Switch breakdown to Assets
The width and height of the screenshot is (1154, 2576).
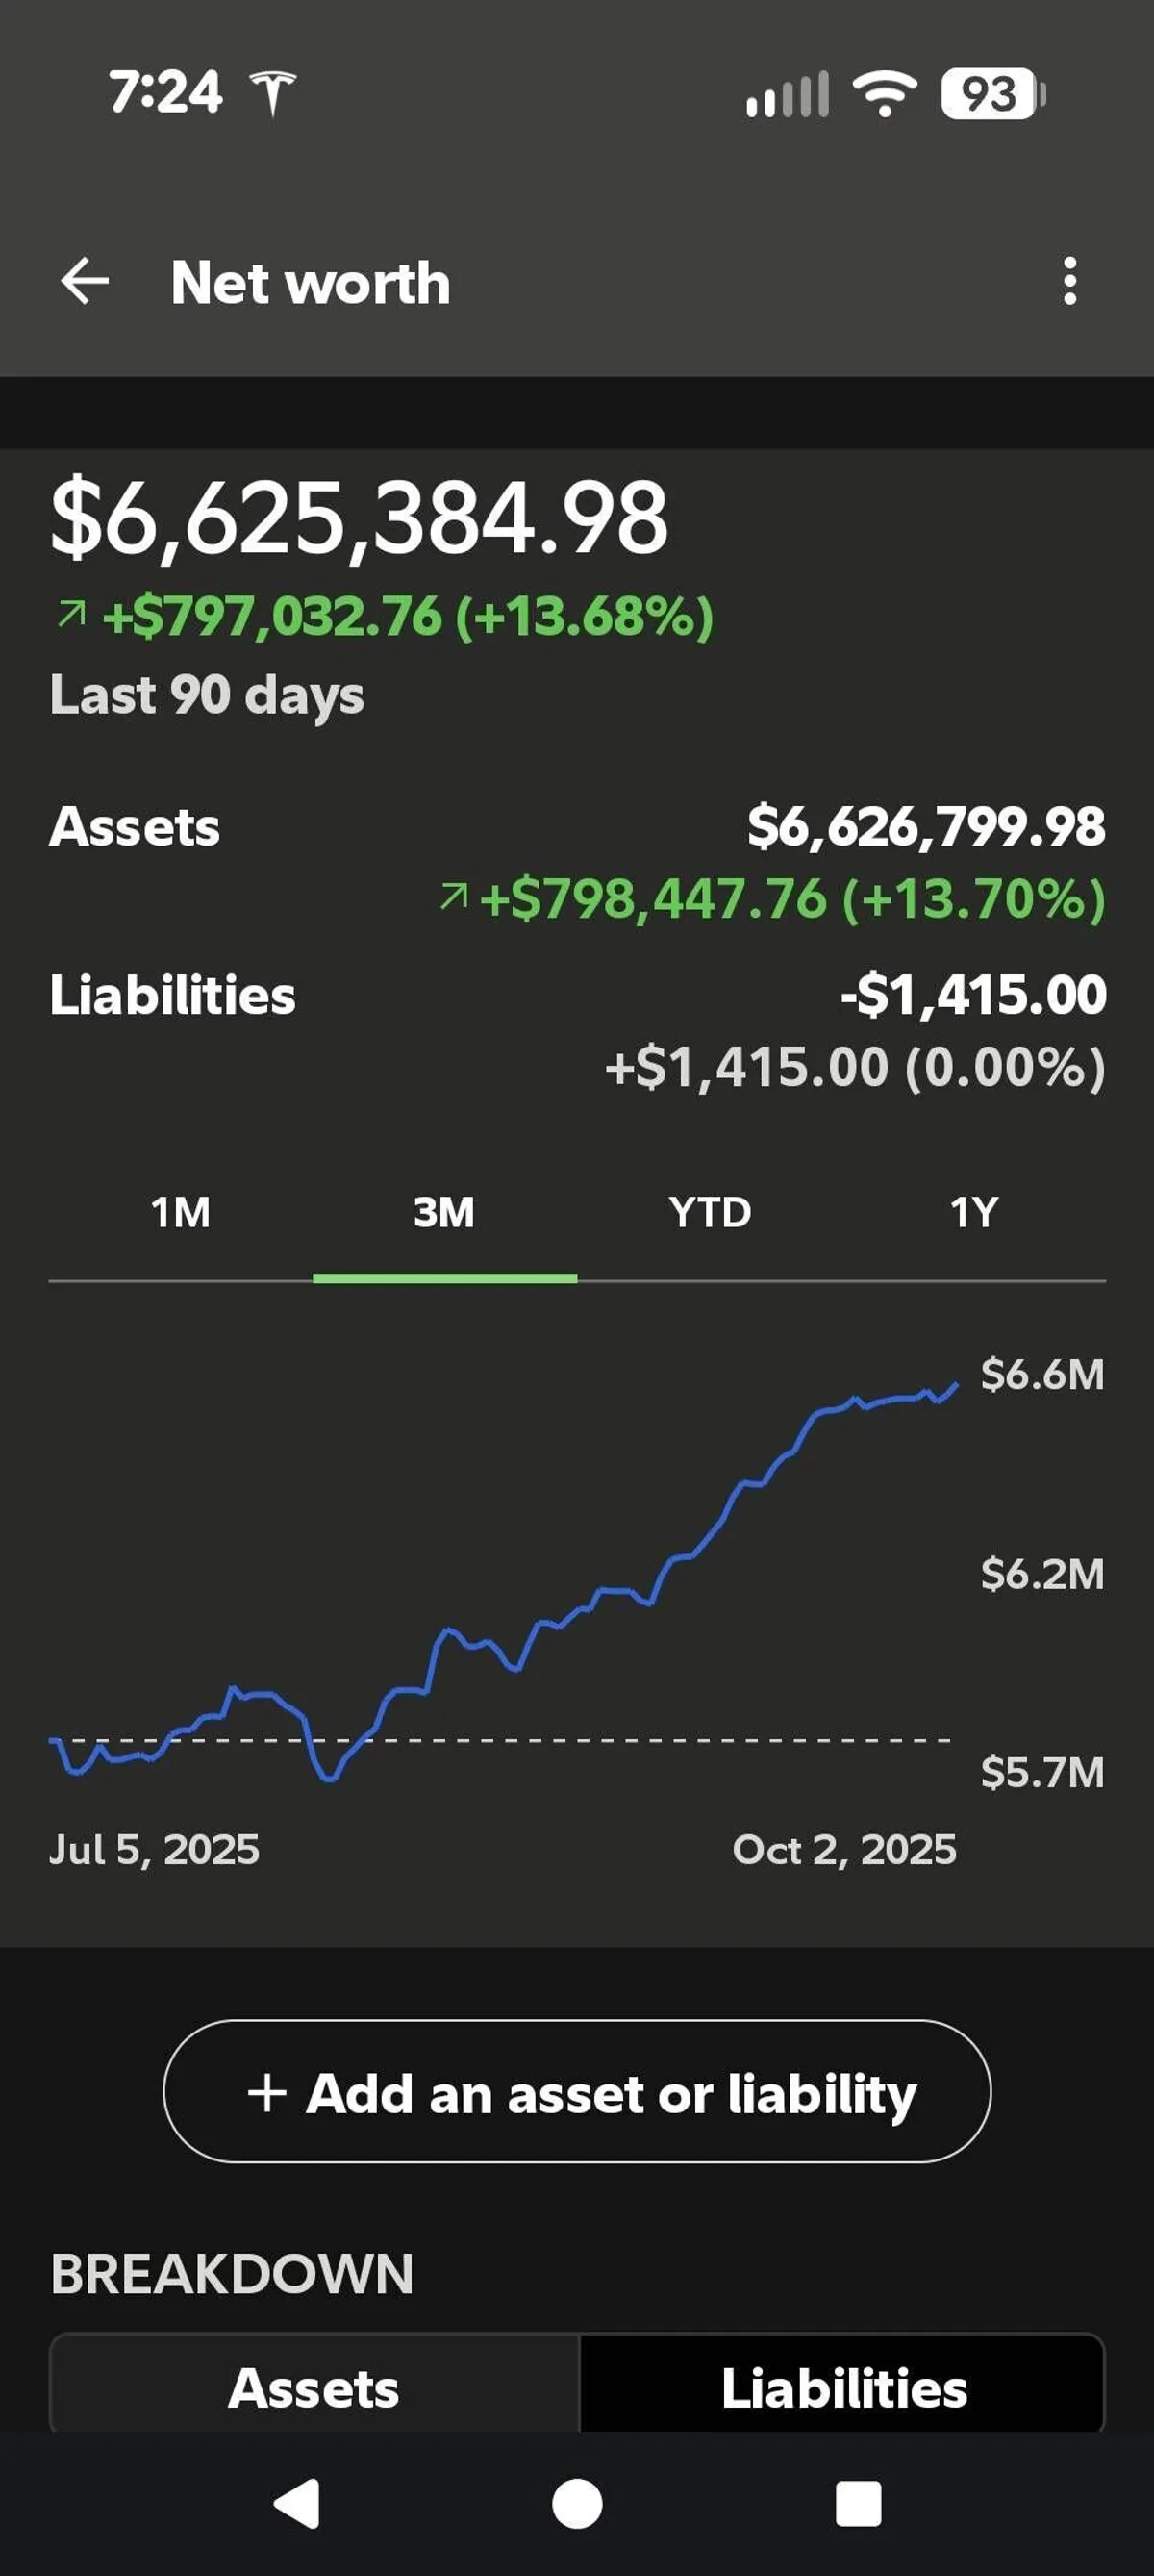pyautogui.click(x=314, y=2388)
